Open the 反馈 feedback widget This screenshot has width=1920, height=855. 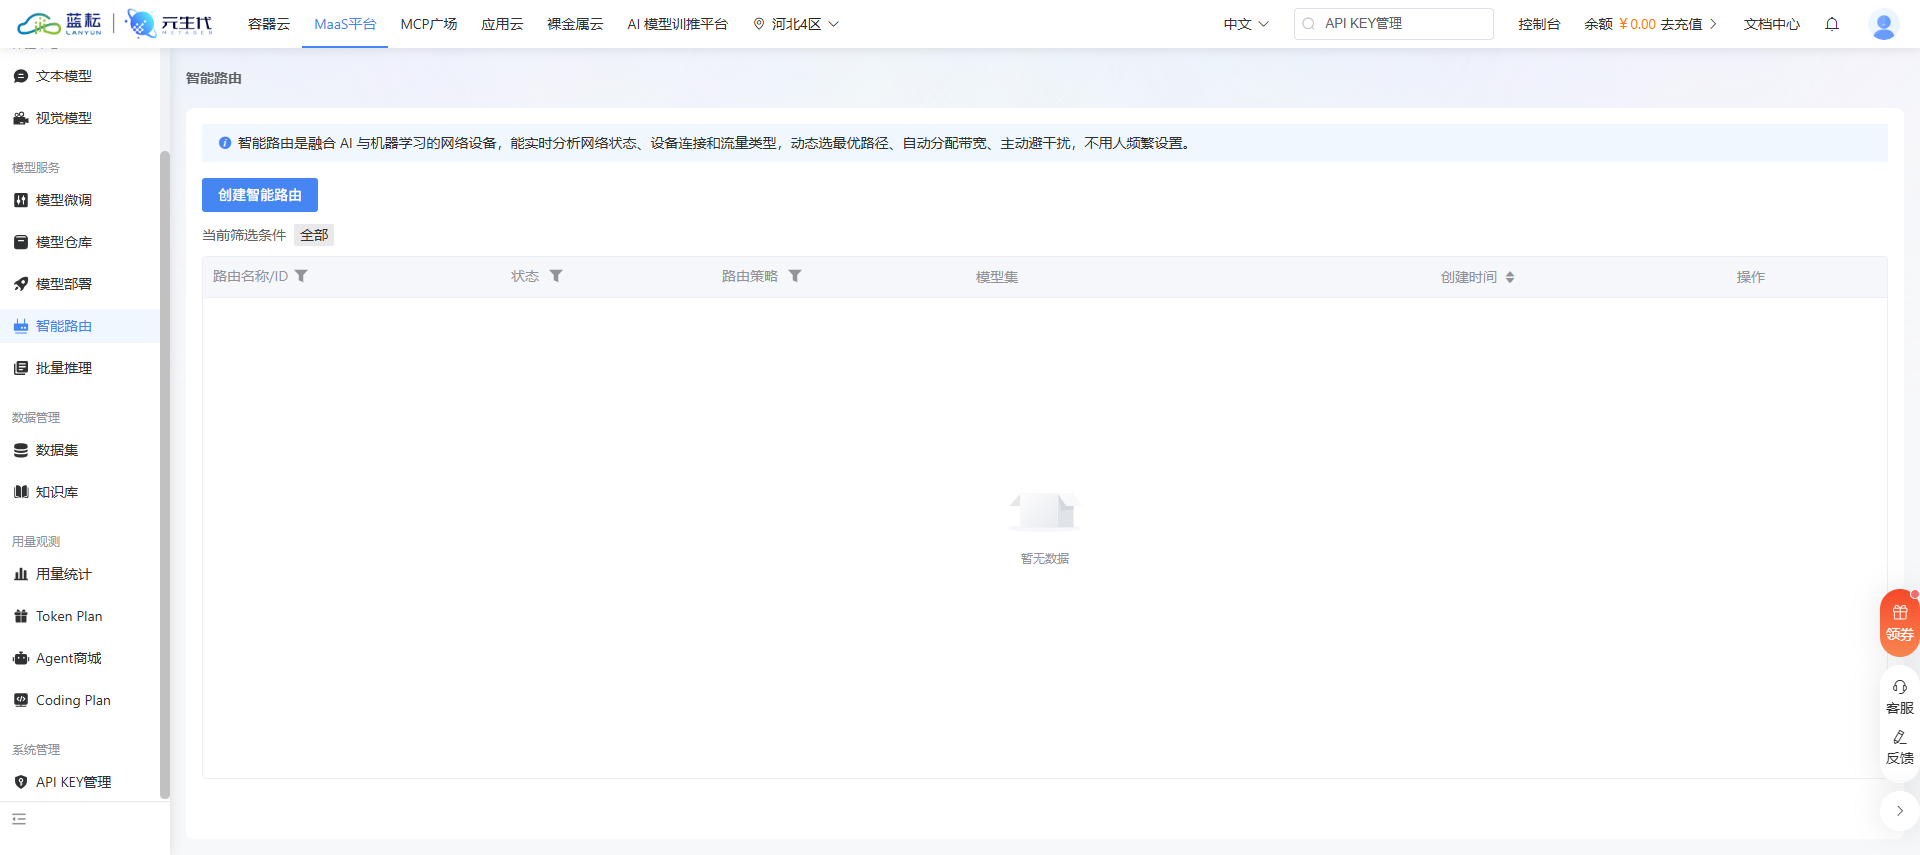point(1900,747)
